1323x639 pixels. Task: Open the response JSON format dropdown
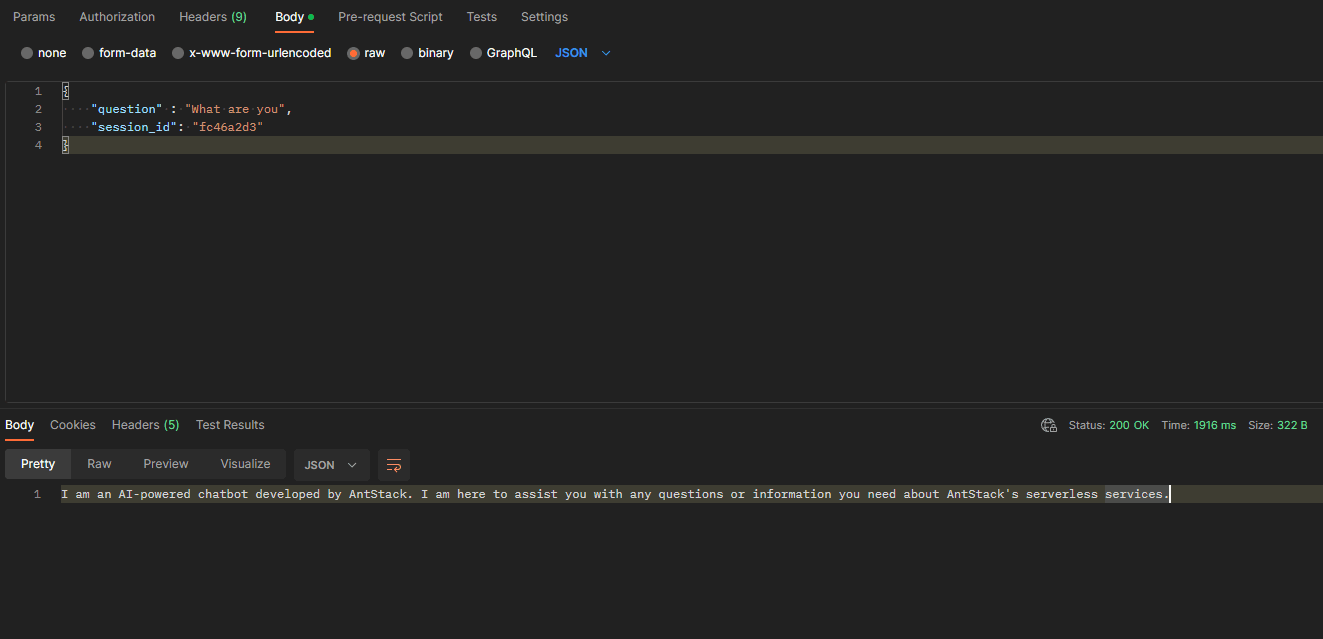(331, 465)
